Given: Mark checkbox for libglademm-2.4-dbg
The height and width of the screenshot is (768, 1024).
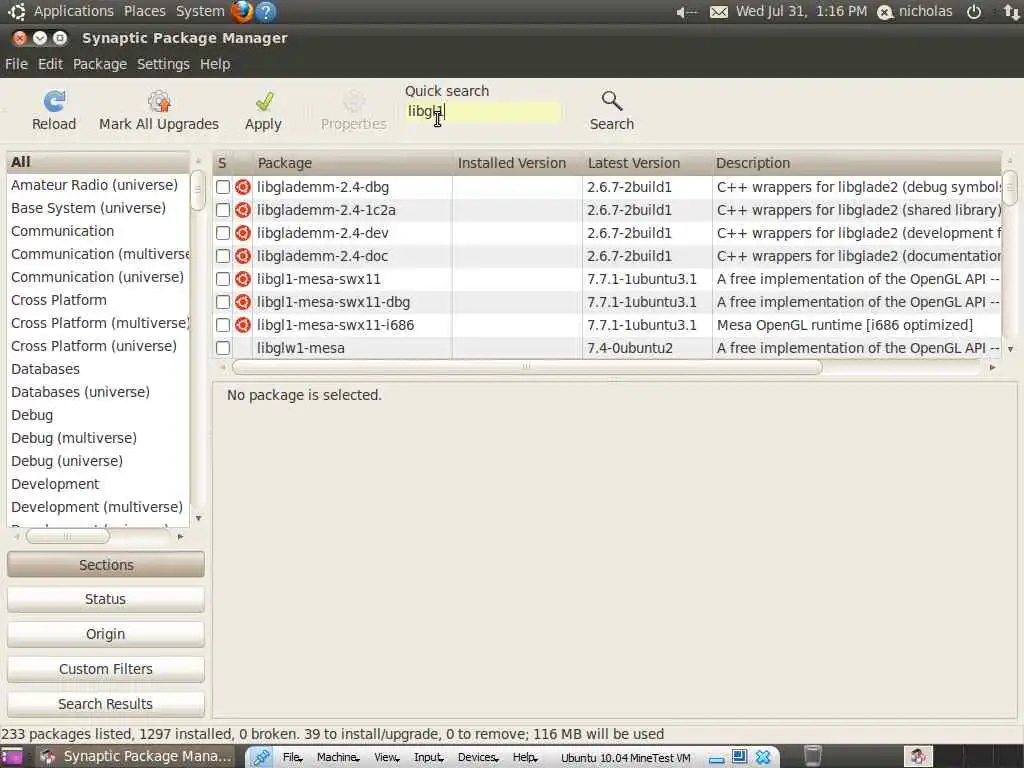Looking at the screenshot, I should click(x=223, y=187).
